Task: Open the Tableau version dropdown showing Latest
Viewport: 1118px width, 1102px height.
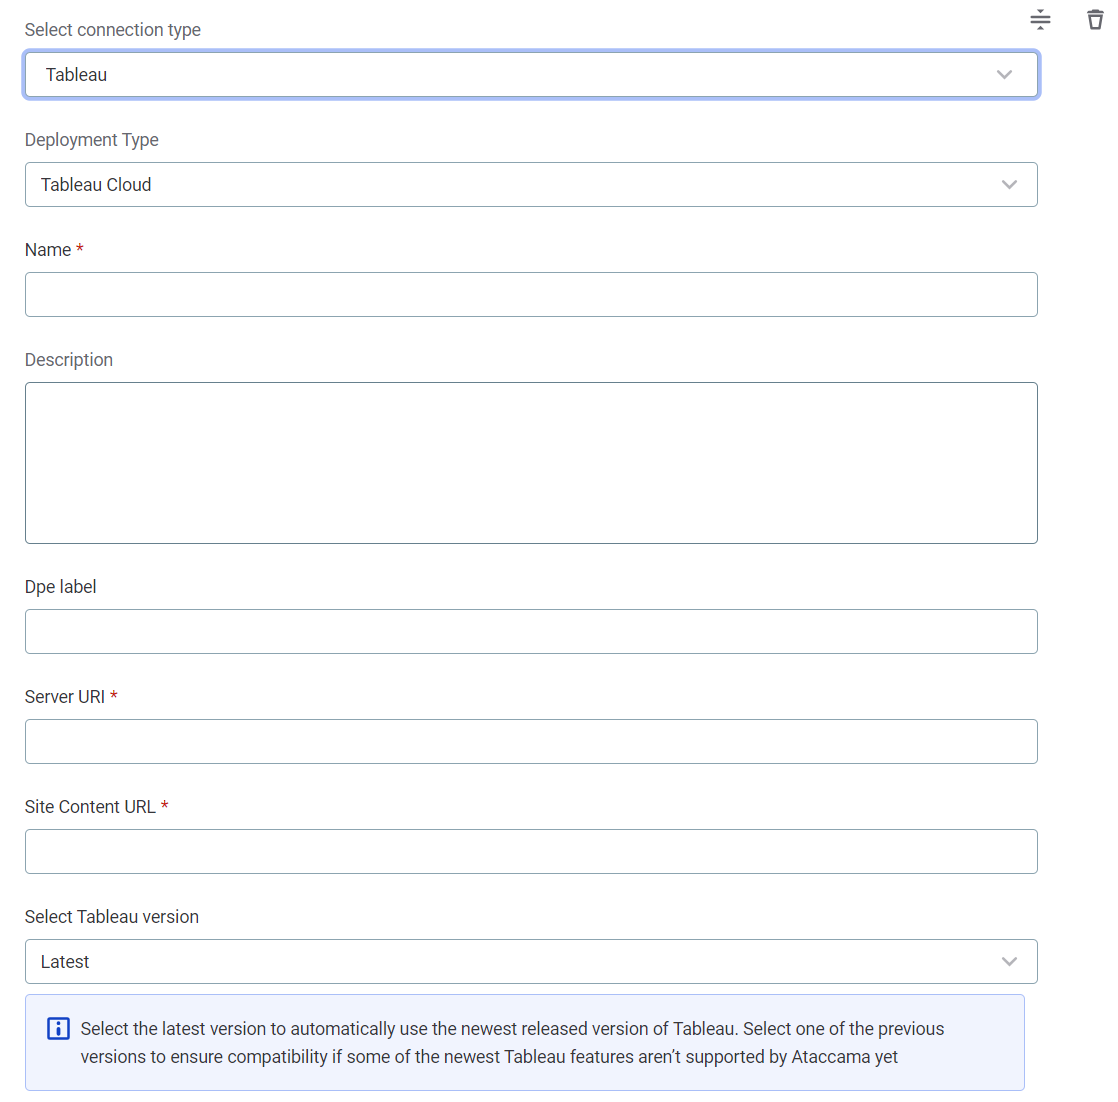Action: click(531, 962)
